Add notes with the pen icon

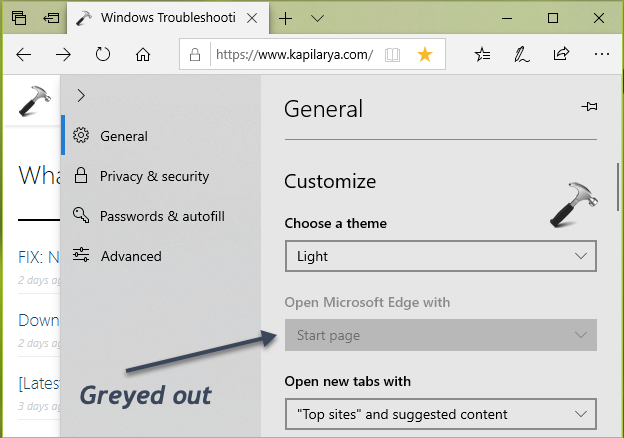click(x=521, y=55)
